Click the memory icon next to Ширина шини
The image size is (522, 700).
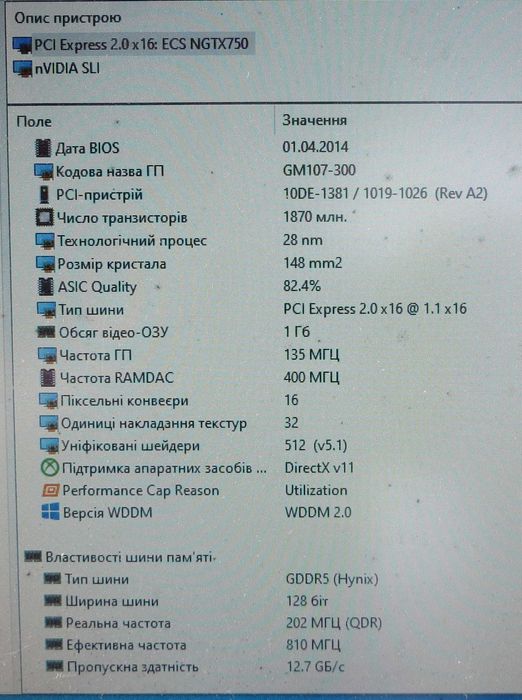pos(53,601)
